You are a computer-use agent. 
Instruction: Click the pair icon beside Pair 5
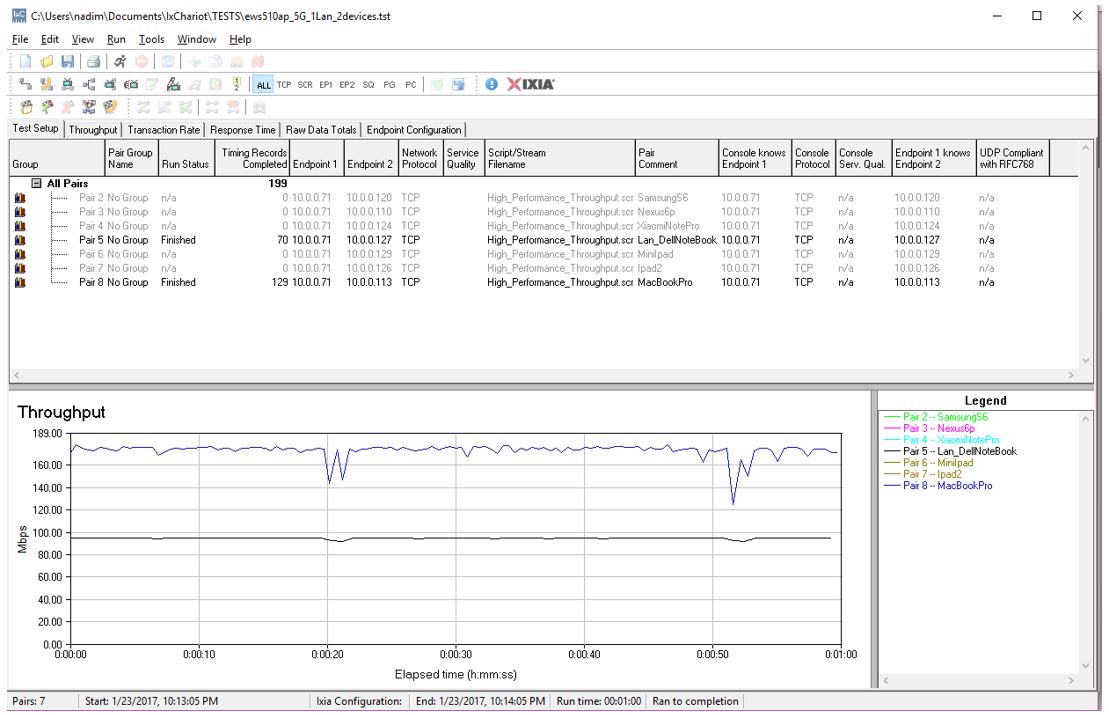(20, 240)
